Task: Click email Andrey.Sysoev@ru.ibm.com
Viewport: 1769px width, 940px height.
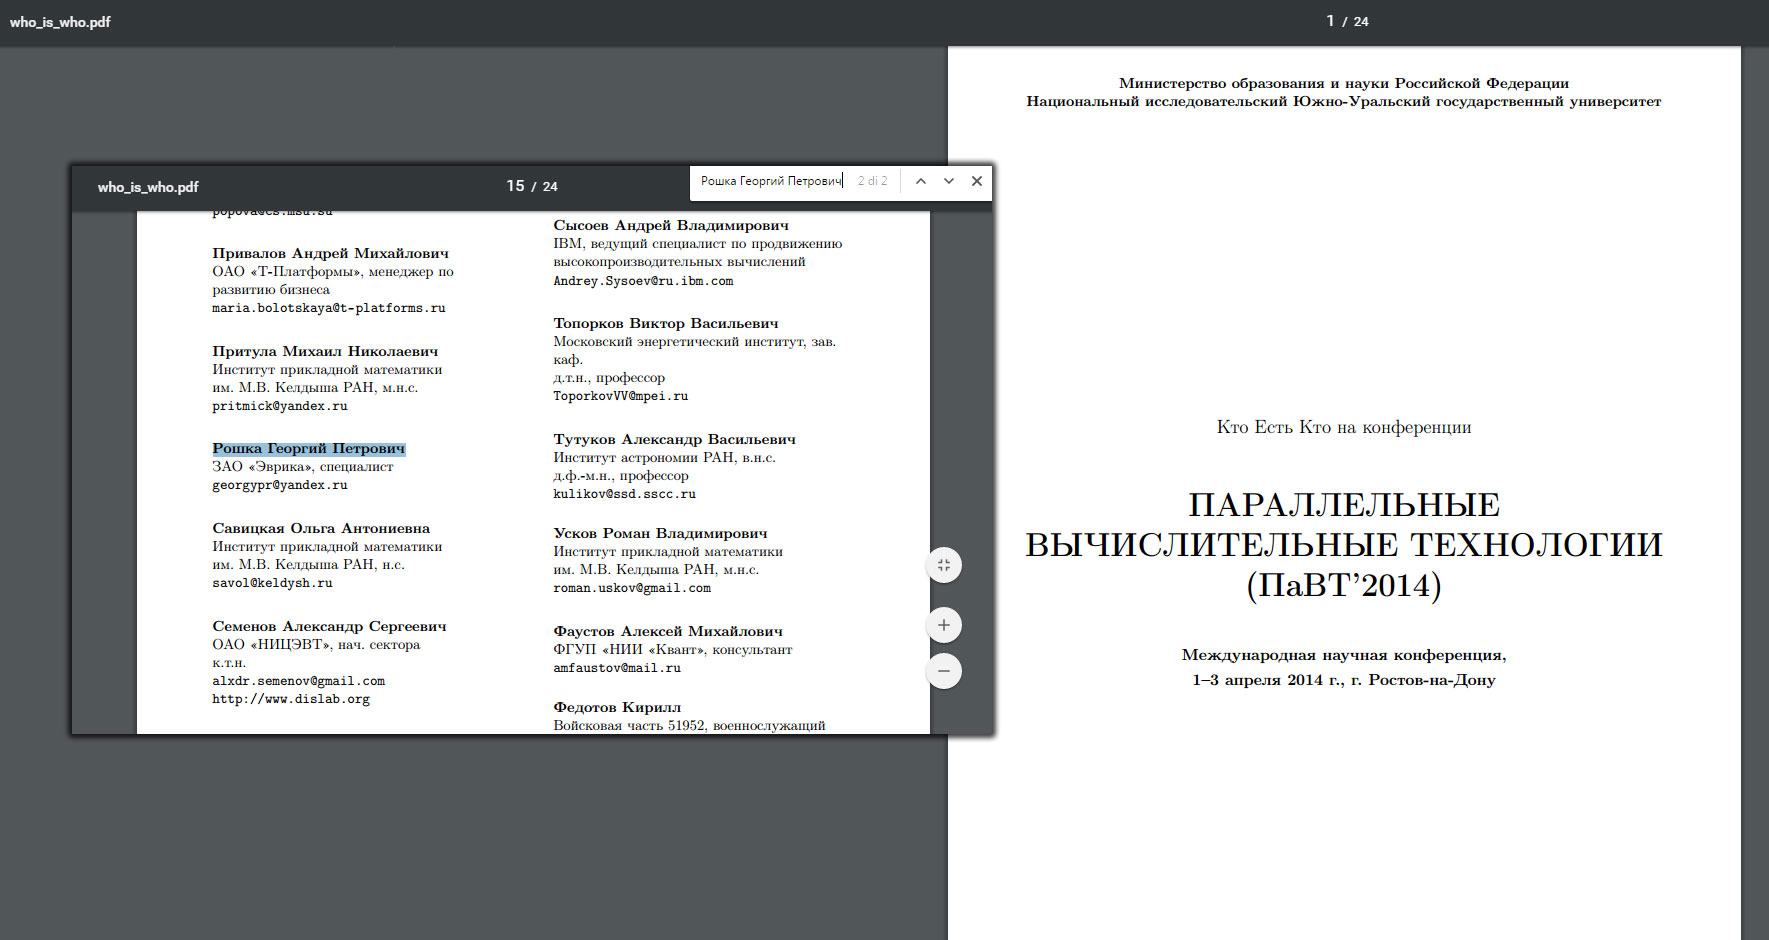Action: (x=643, y=281)
